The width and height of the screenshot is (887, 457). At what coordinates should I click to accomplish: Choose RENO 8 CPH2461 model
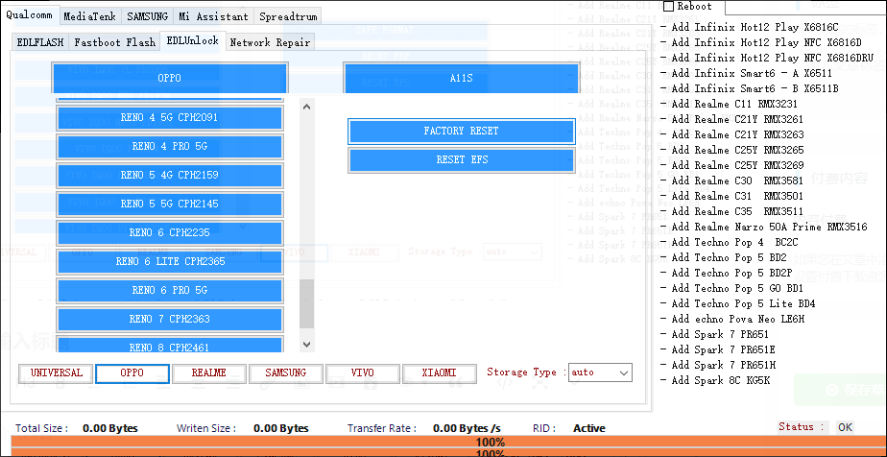pyautogui.click(x=169, y=344)
